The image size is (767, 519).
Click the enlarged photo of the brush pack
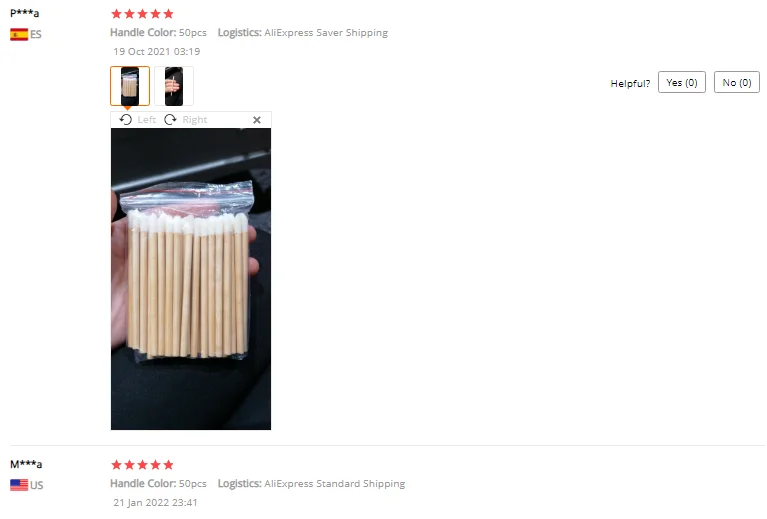tap(191, 279)
